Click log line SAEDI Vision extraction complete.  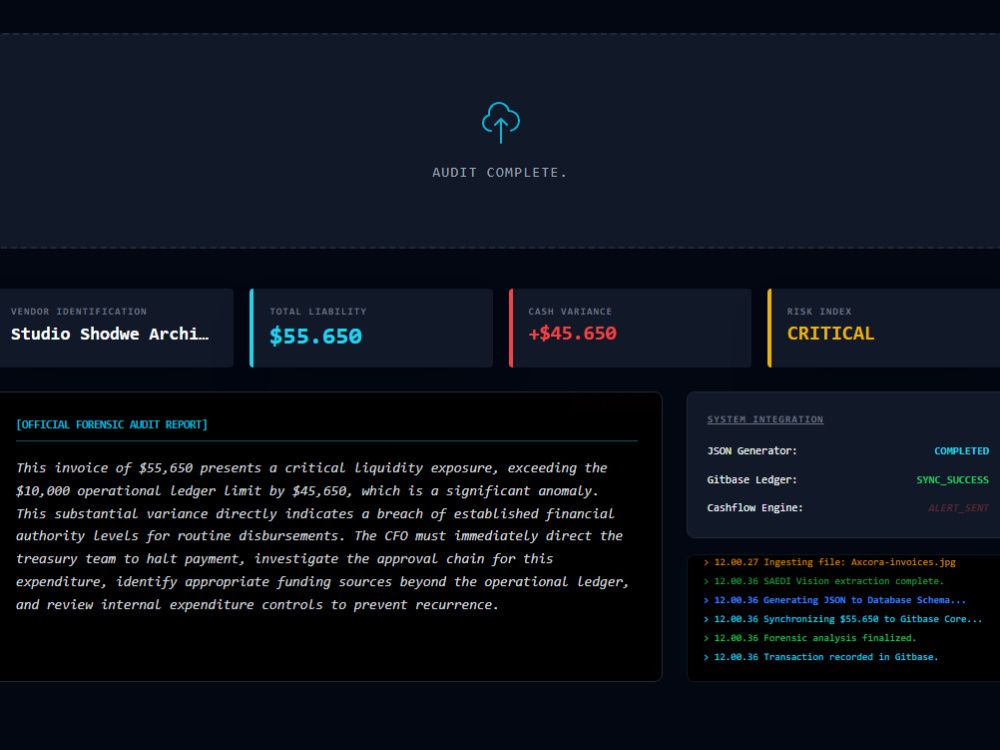[823, 581]
